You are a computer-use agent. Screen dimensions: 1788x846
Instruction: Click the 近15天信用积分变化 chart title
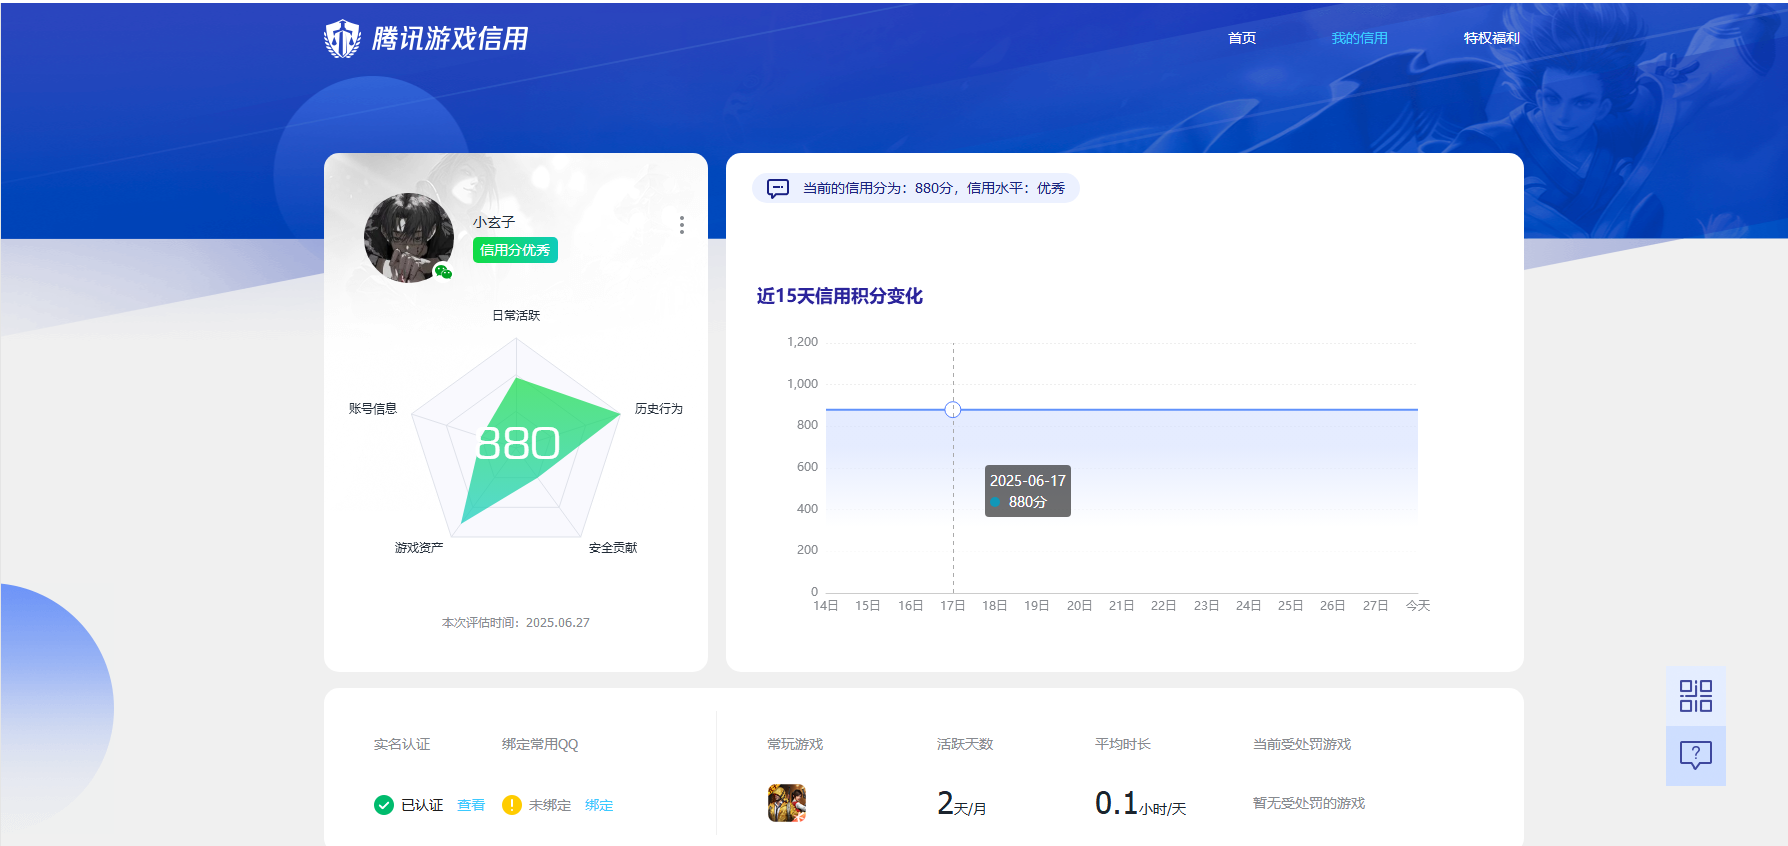click(x=840, y=296)
